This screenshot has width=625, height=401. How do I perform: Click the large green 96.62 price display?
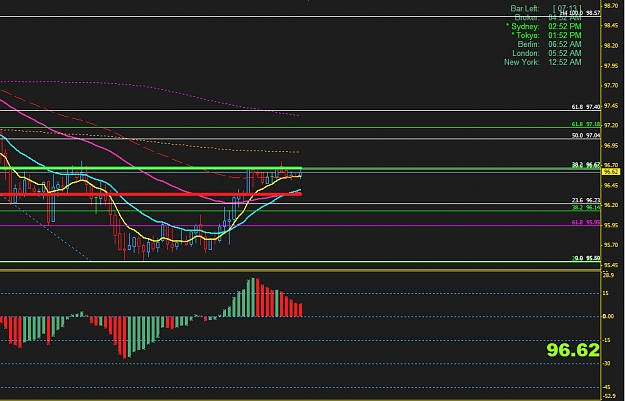573,350
